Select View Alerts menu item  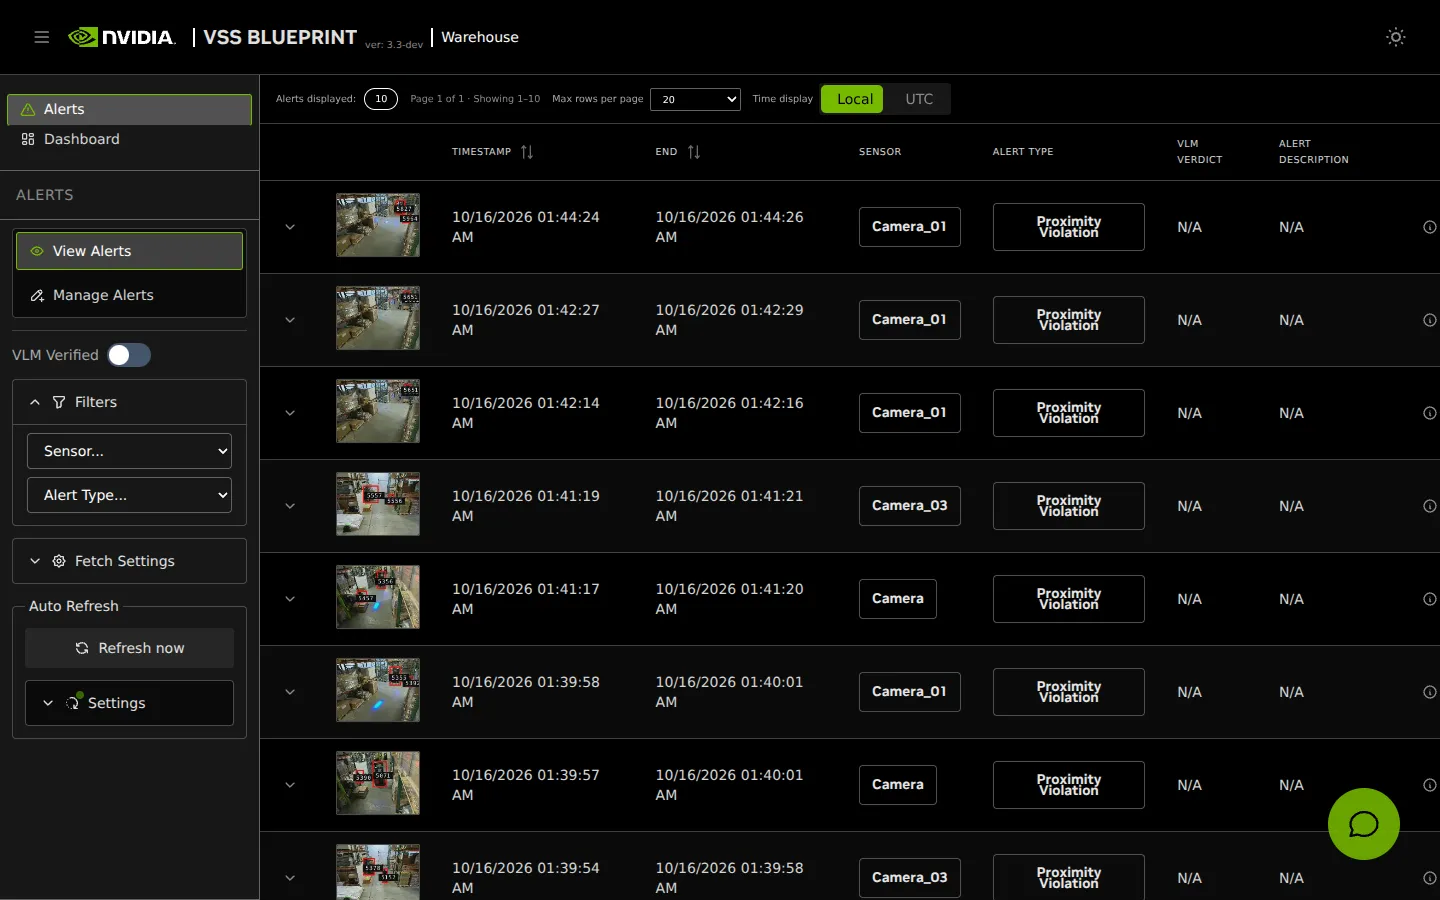pyautogui.click(x=129, y=251)
